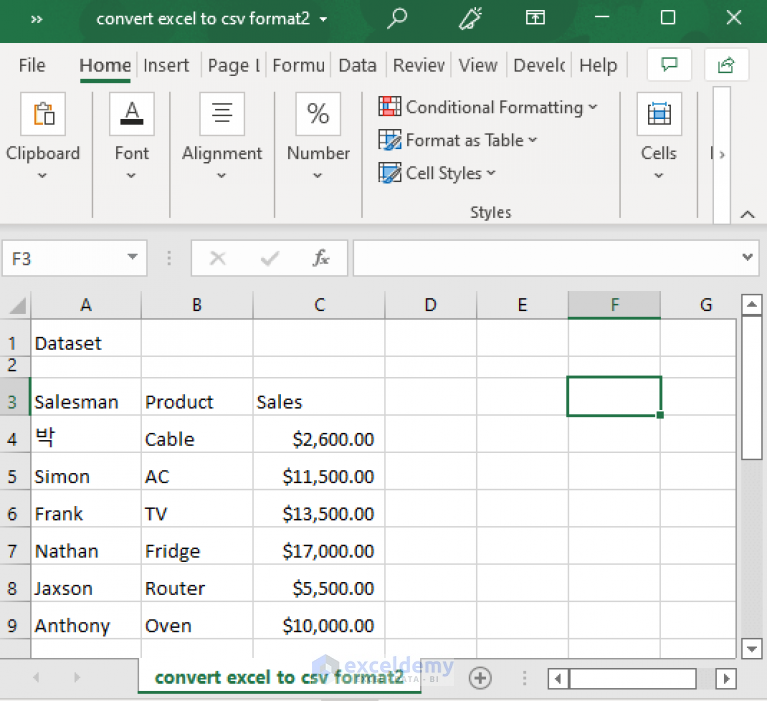Select the 'convert excel to csv format2' sheet tab

[x=279, y=678]
